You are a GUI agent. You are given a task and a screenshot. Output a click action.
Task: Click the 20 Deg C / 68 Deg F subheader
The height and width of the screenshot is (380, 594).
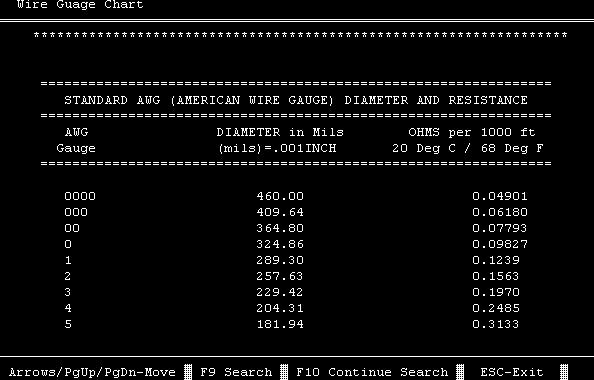[x=467, y=148]
